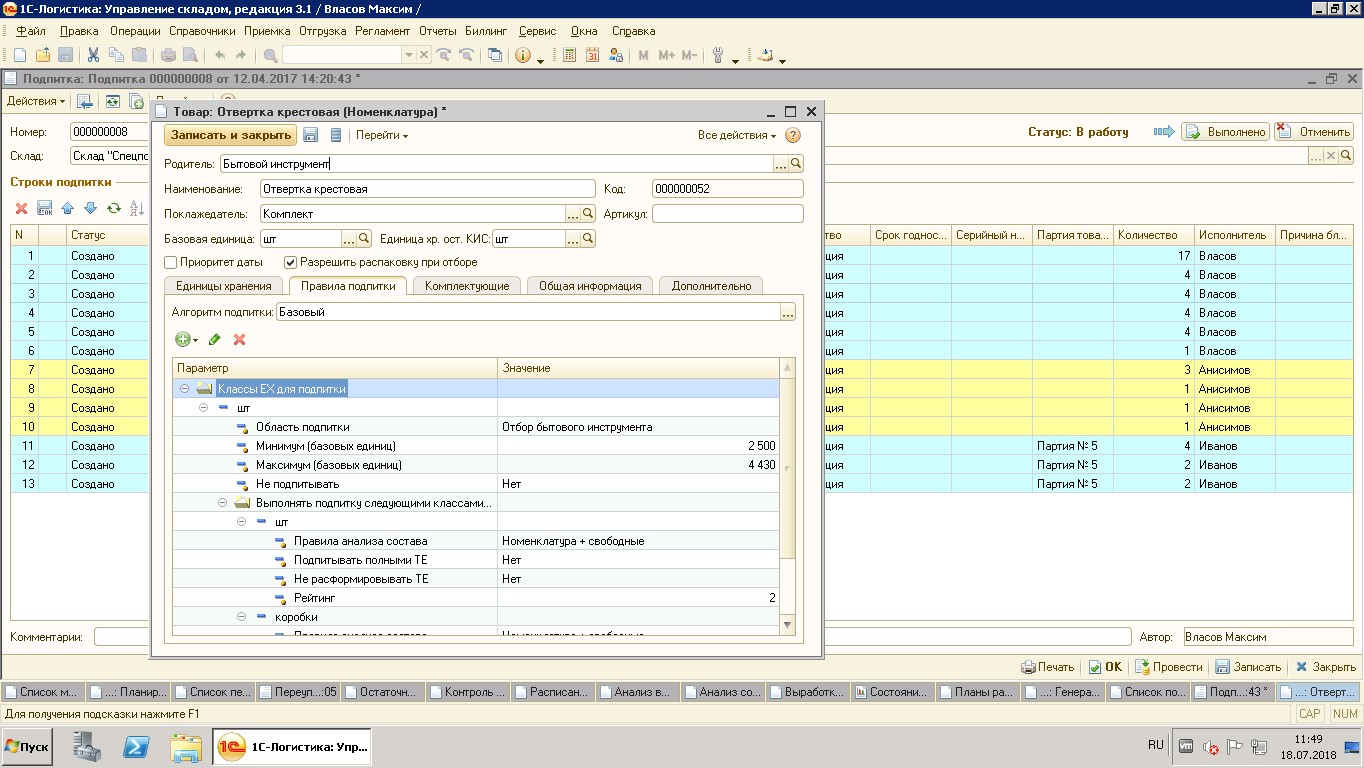
Task: Click the tools wrench icon in main toolbar
Action: [x=718, y=56]
